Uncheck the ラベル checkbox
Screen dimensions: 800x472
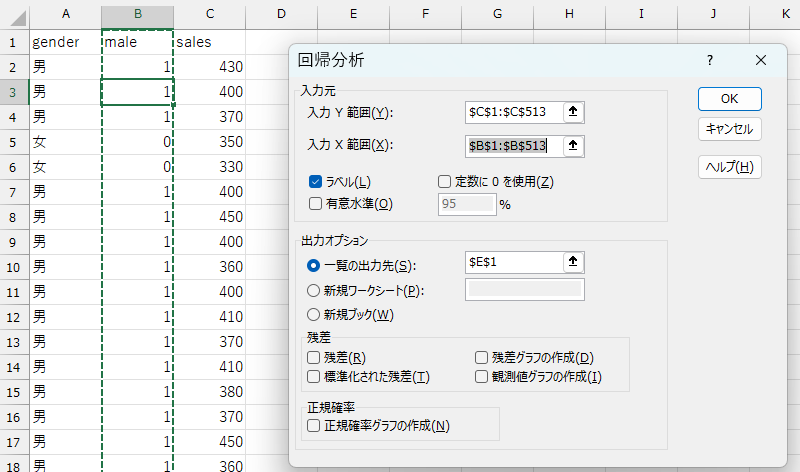tap(316, 182)
